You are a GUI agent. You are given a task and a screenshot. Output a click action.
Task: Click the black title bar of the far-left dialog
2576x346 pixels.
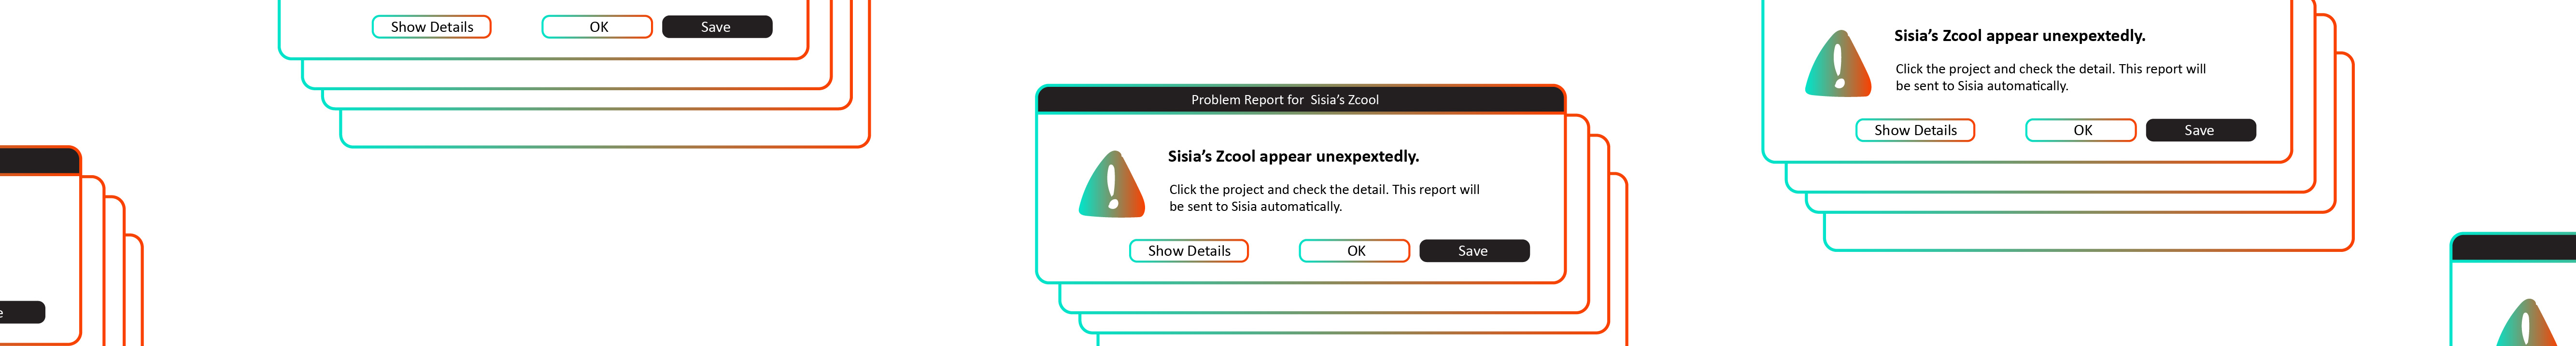click(x=38, y=161)
